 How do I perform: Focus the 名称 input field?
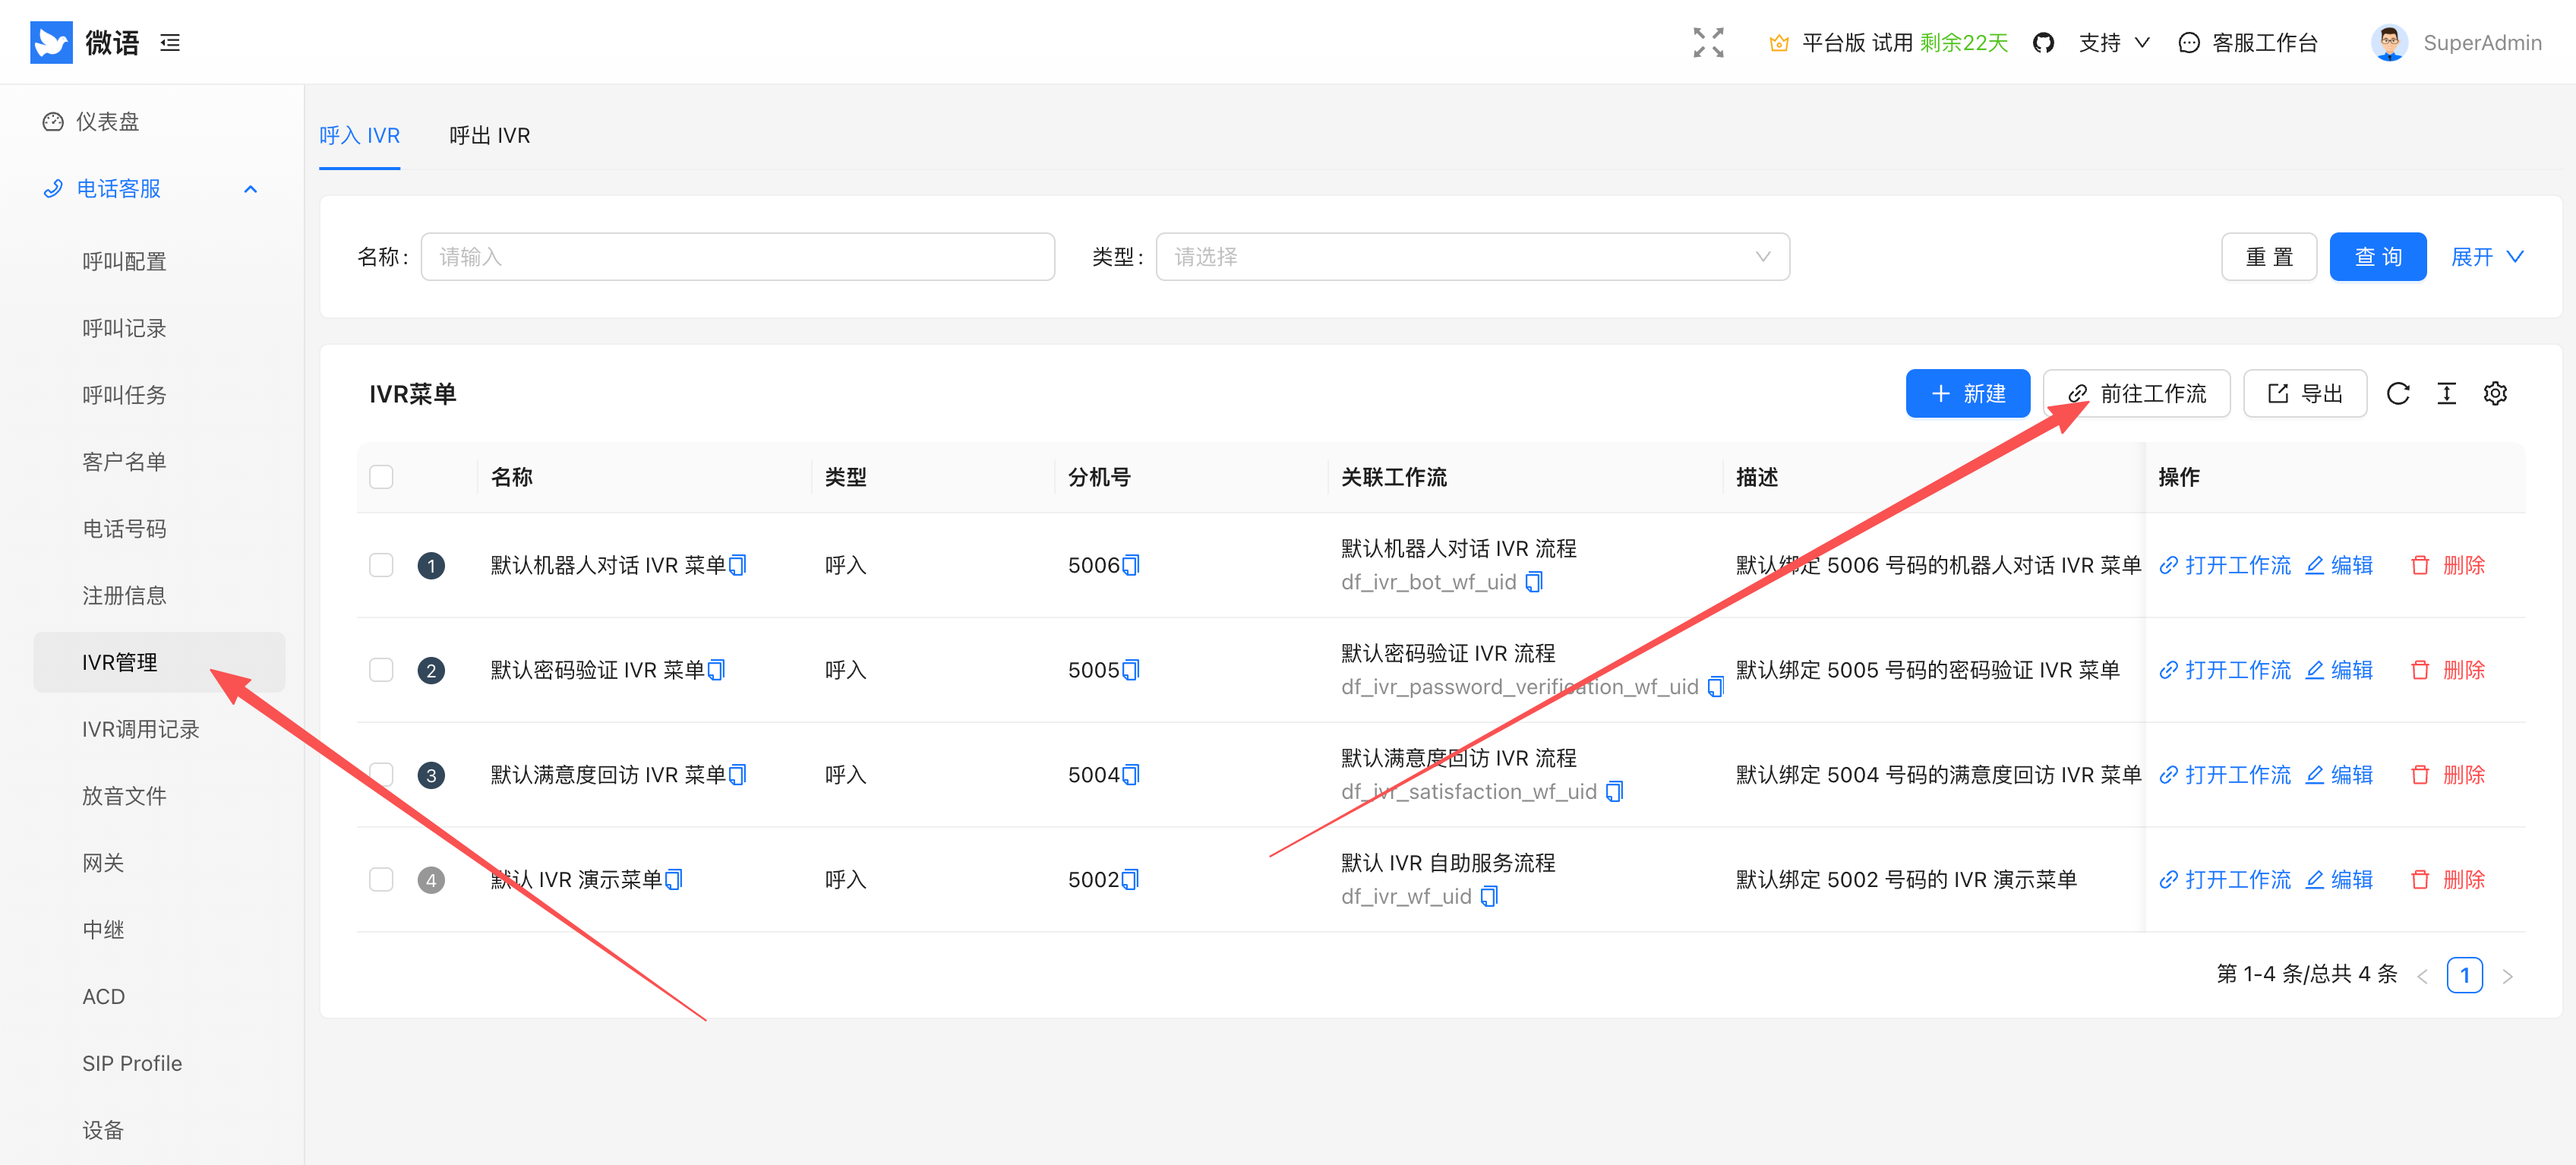pyautogui.click(x=738, y=257)
